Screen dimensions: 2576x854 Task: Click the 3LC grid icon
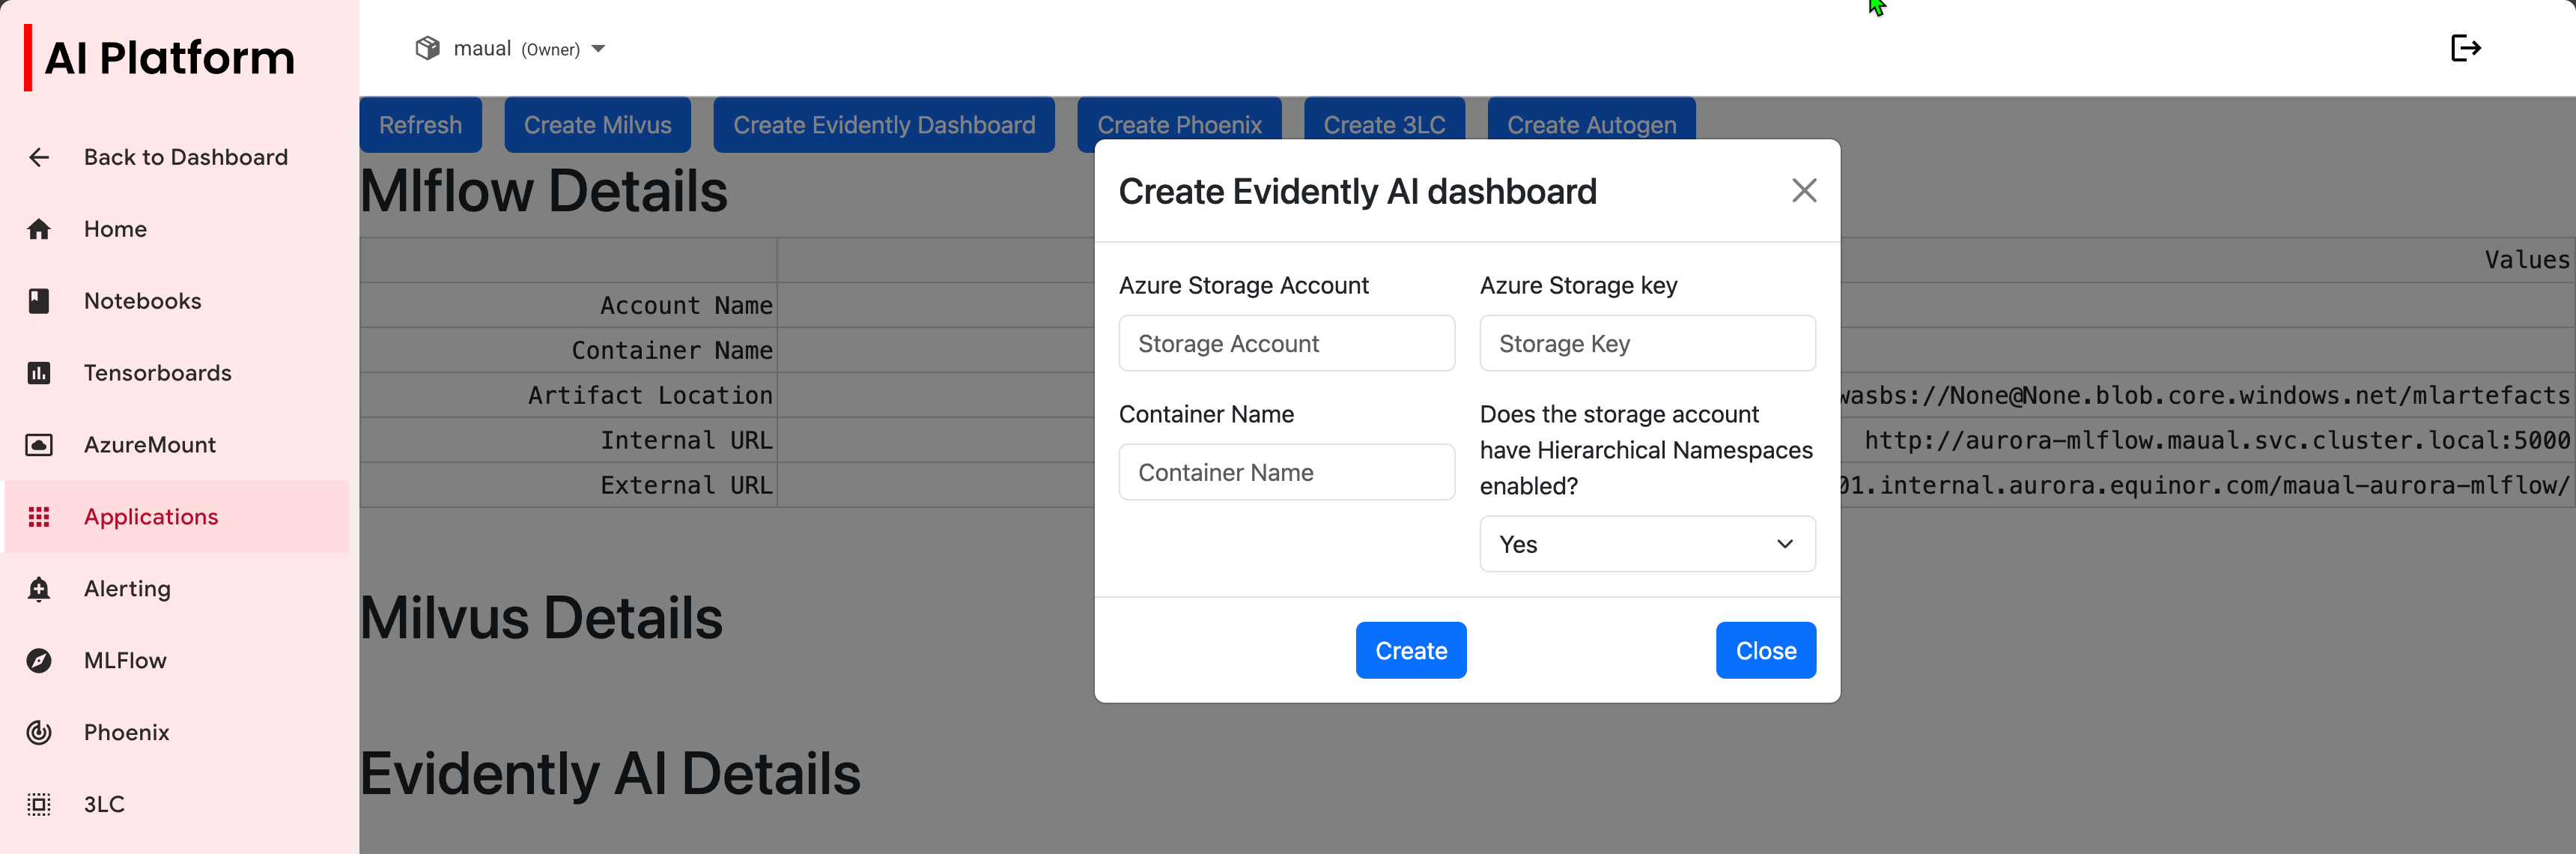[x=39, y=805]
